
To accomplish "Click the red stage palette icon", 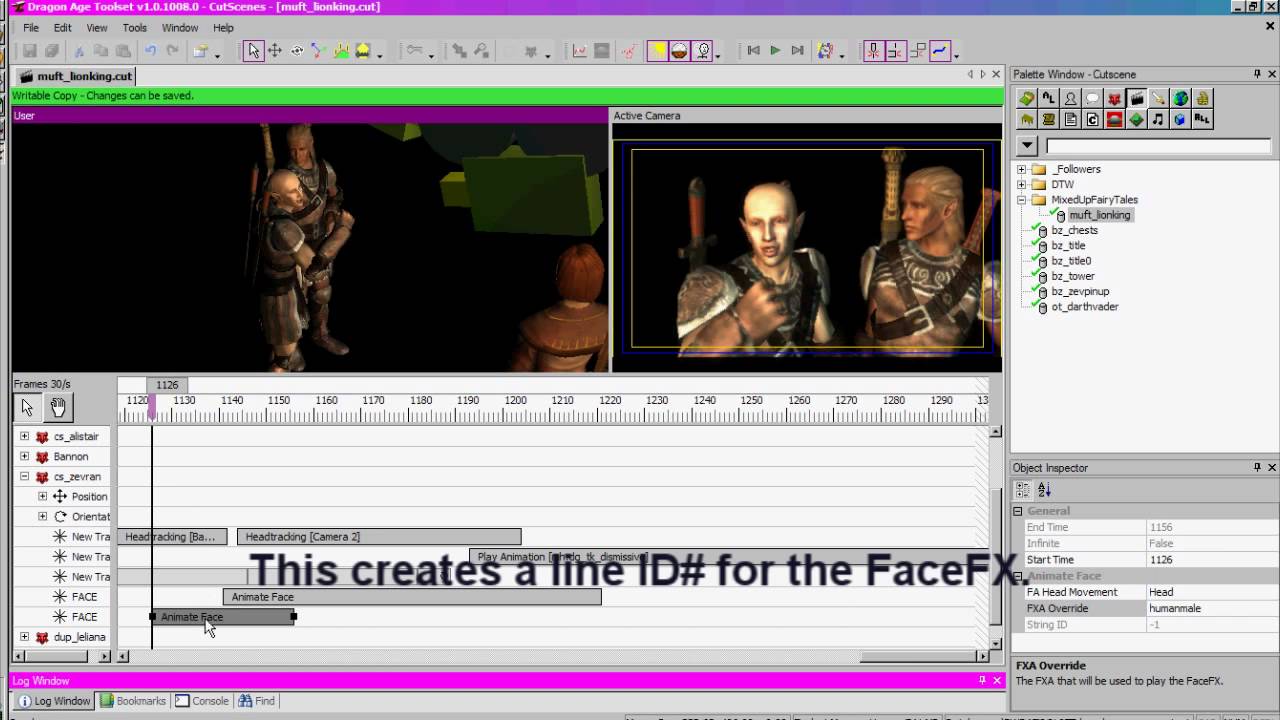I will (x=1114, y=119).
